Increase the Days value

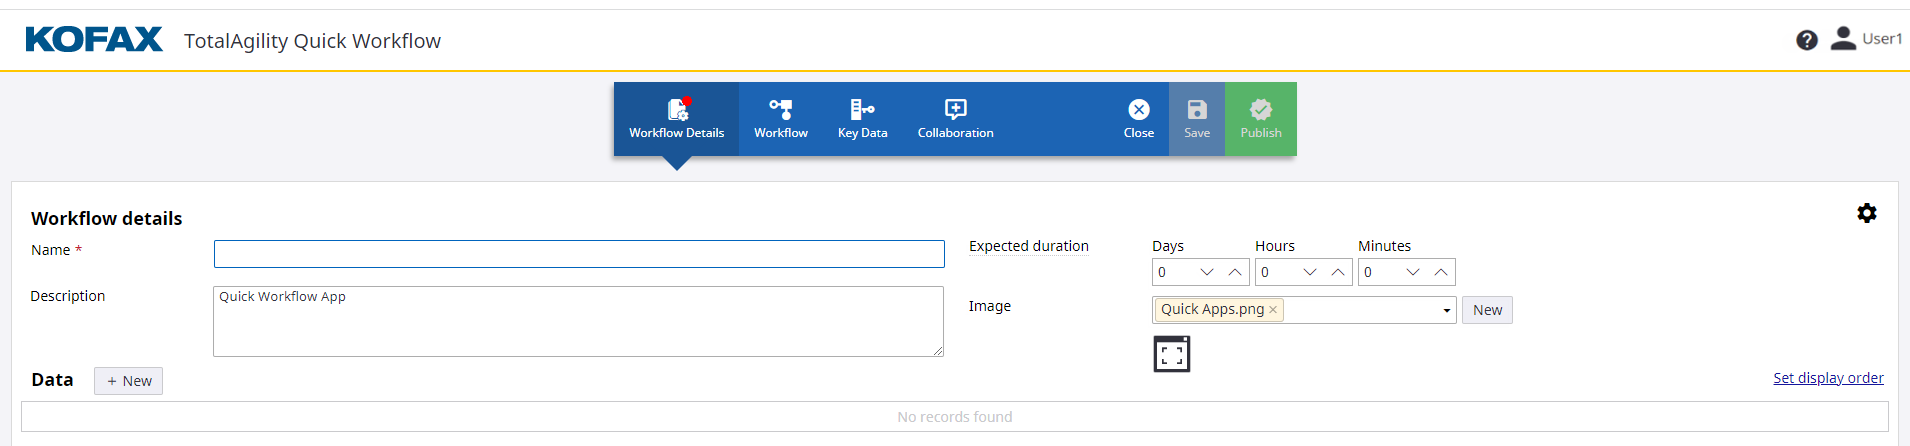tap(1235, 272)
